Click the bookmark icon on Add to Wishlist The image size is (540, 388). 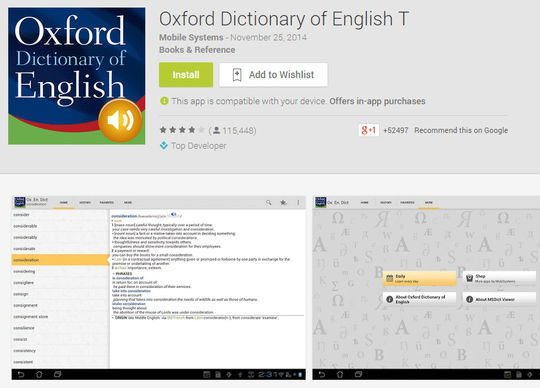(237, 75)
